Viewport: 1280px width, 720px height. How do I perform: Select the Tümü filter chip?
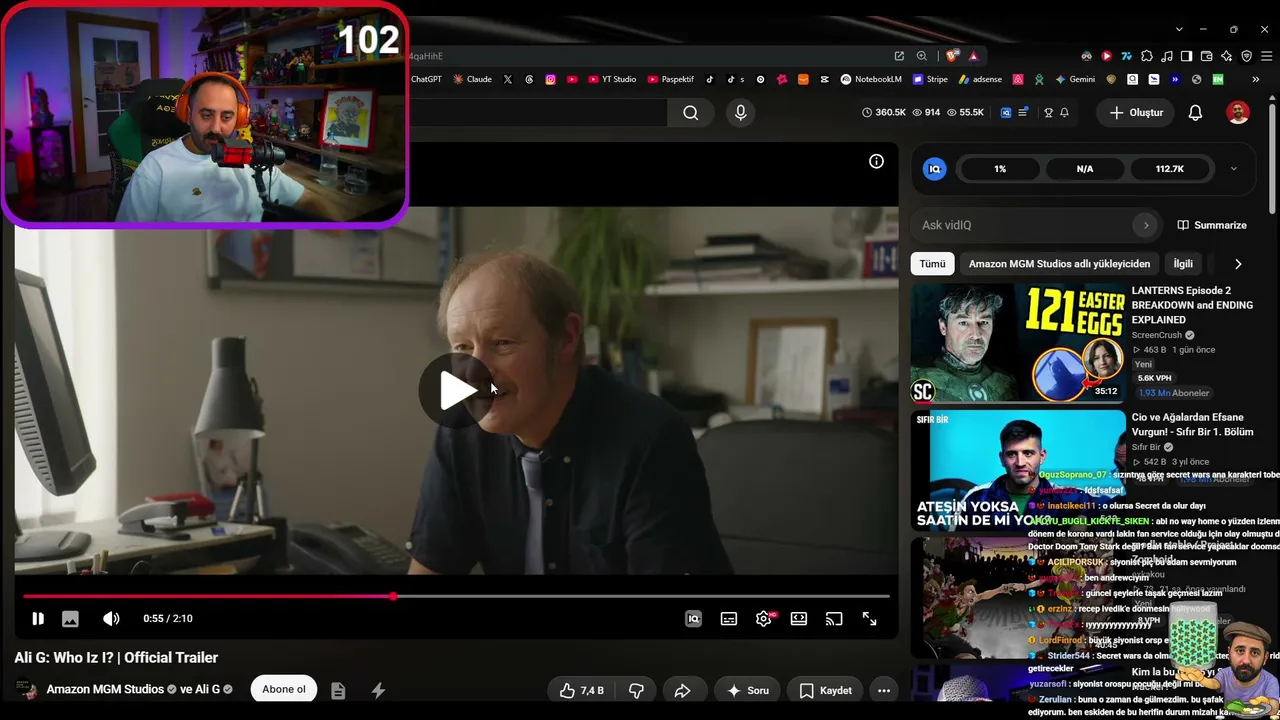coord(932,264)
